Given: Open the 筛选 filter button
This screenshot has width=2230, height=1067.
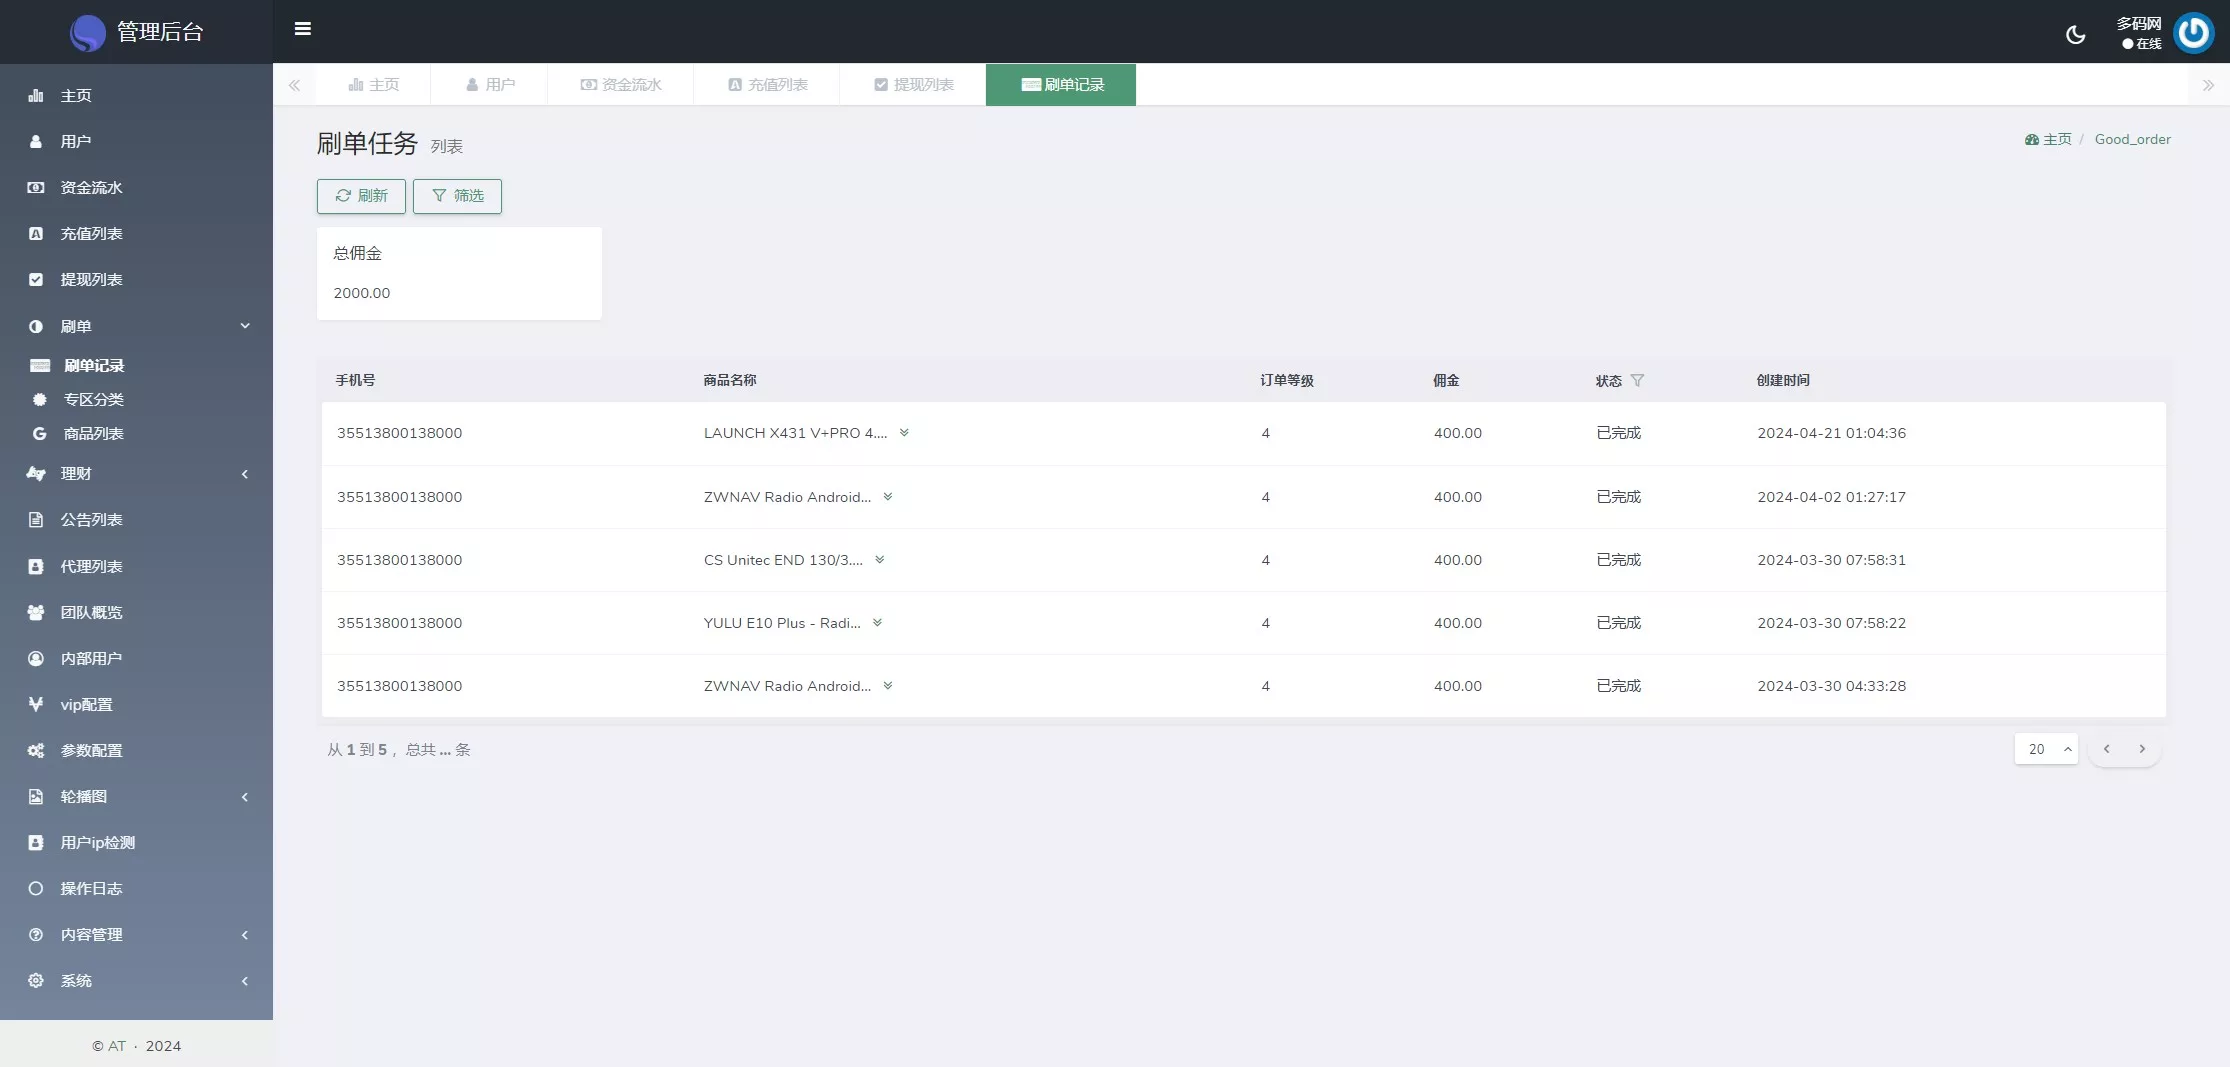Looking at the screenshot, I should point(457,196).
